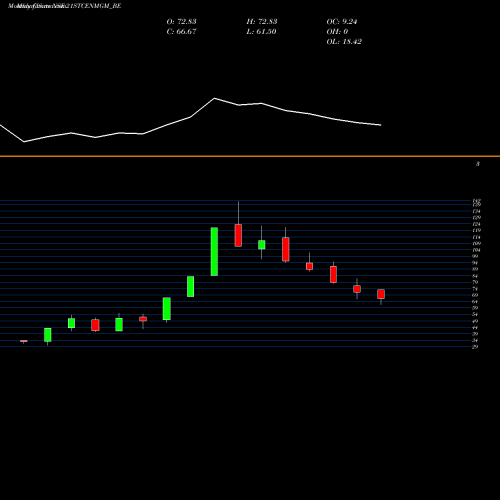Click the small '3' label below orange line

coord(478,164)
